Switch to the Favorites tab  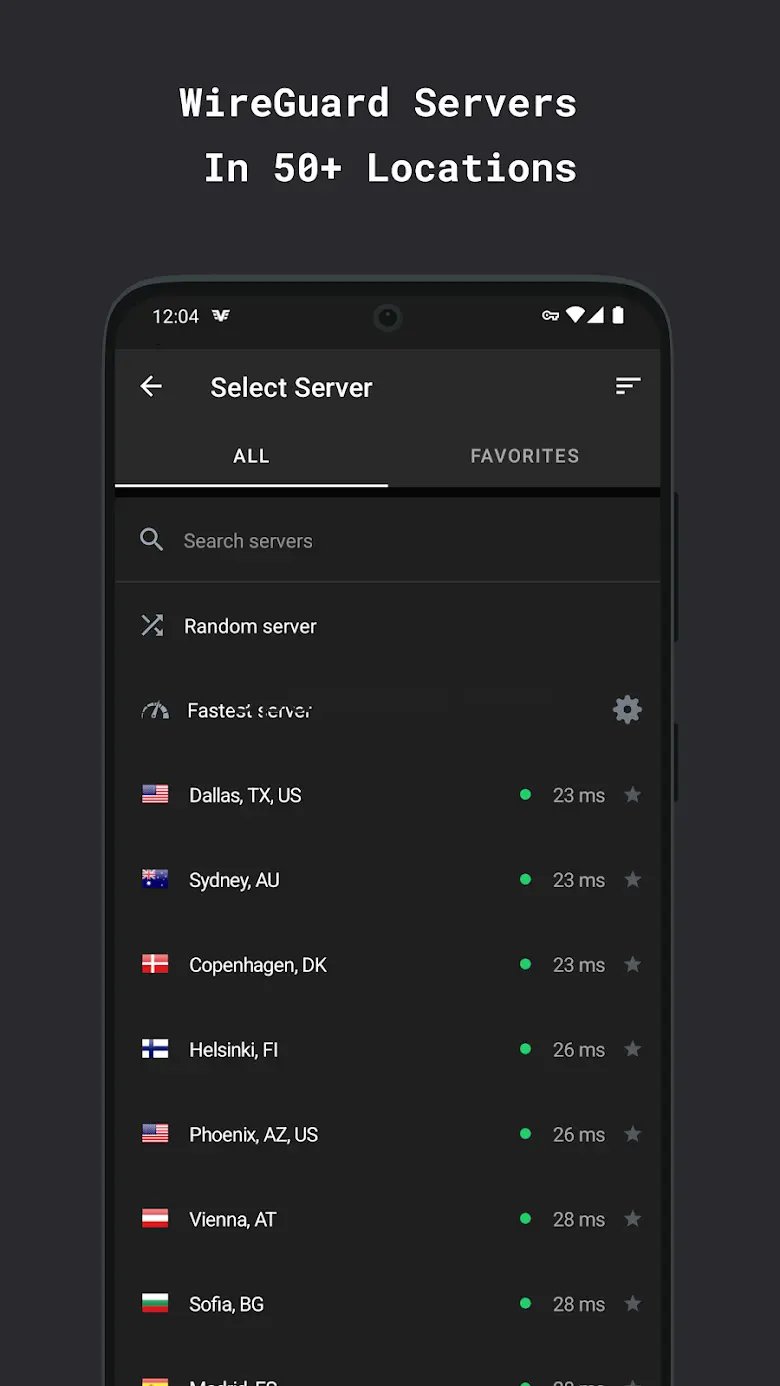click(x=524, y=456)
